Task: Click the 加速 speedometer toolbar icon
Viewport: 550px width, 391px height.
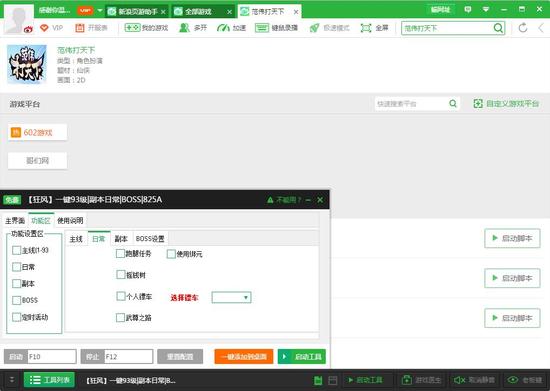Action: pos(231,28)
